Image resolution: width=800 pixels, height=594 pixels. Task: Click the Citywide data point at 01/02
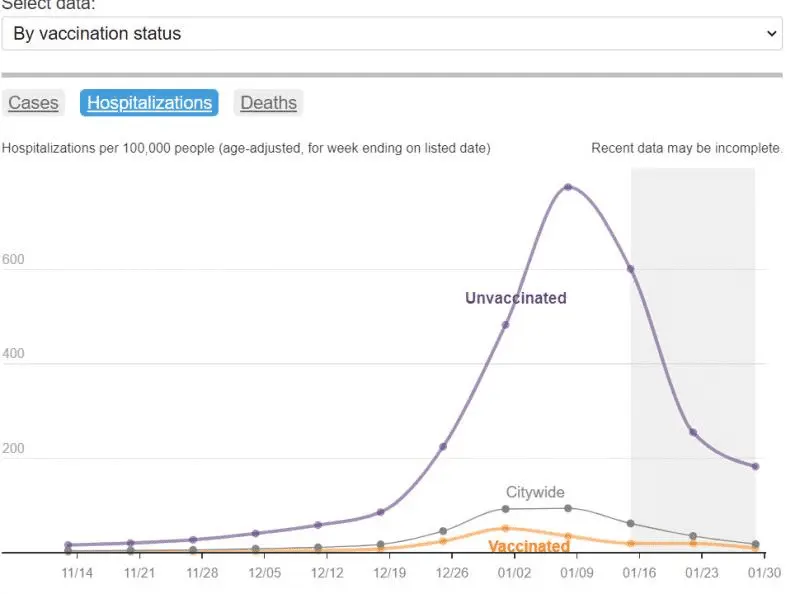click(x=506, y=509)
